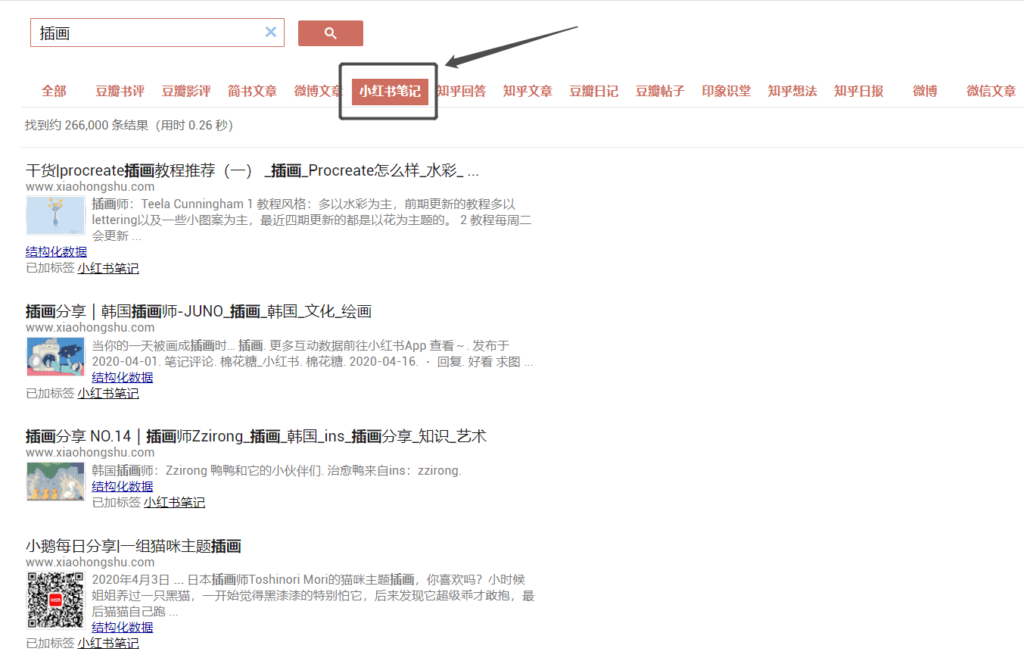This screenshot has height=661, width=1024.
Task: Click the snippet starting 插画师: Teela Cunningham
Action: click(x=312, y=220)
